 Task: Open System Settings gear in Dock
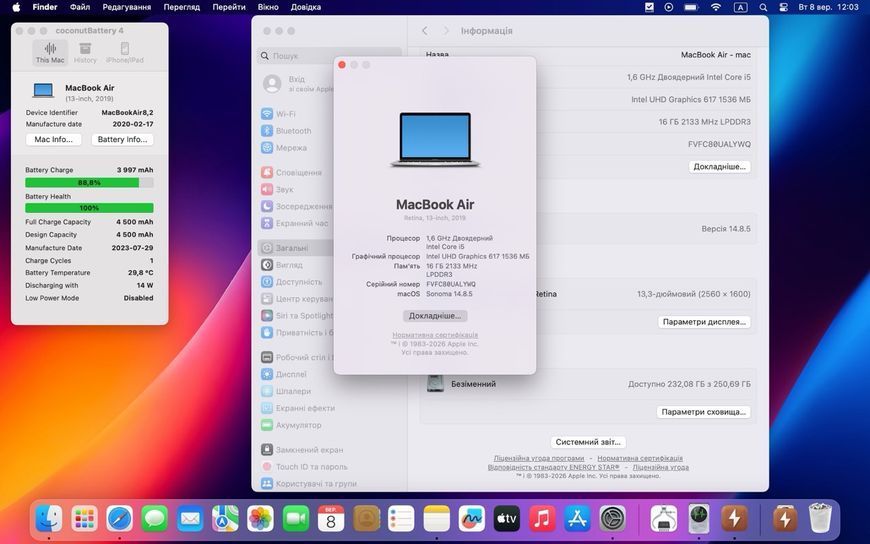click(x=613, y=520)
